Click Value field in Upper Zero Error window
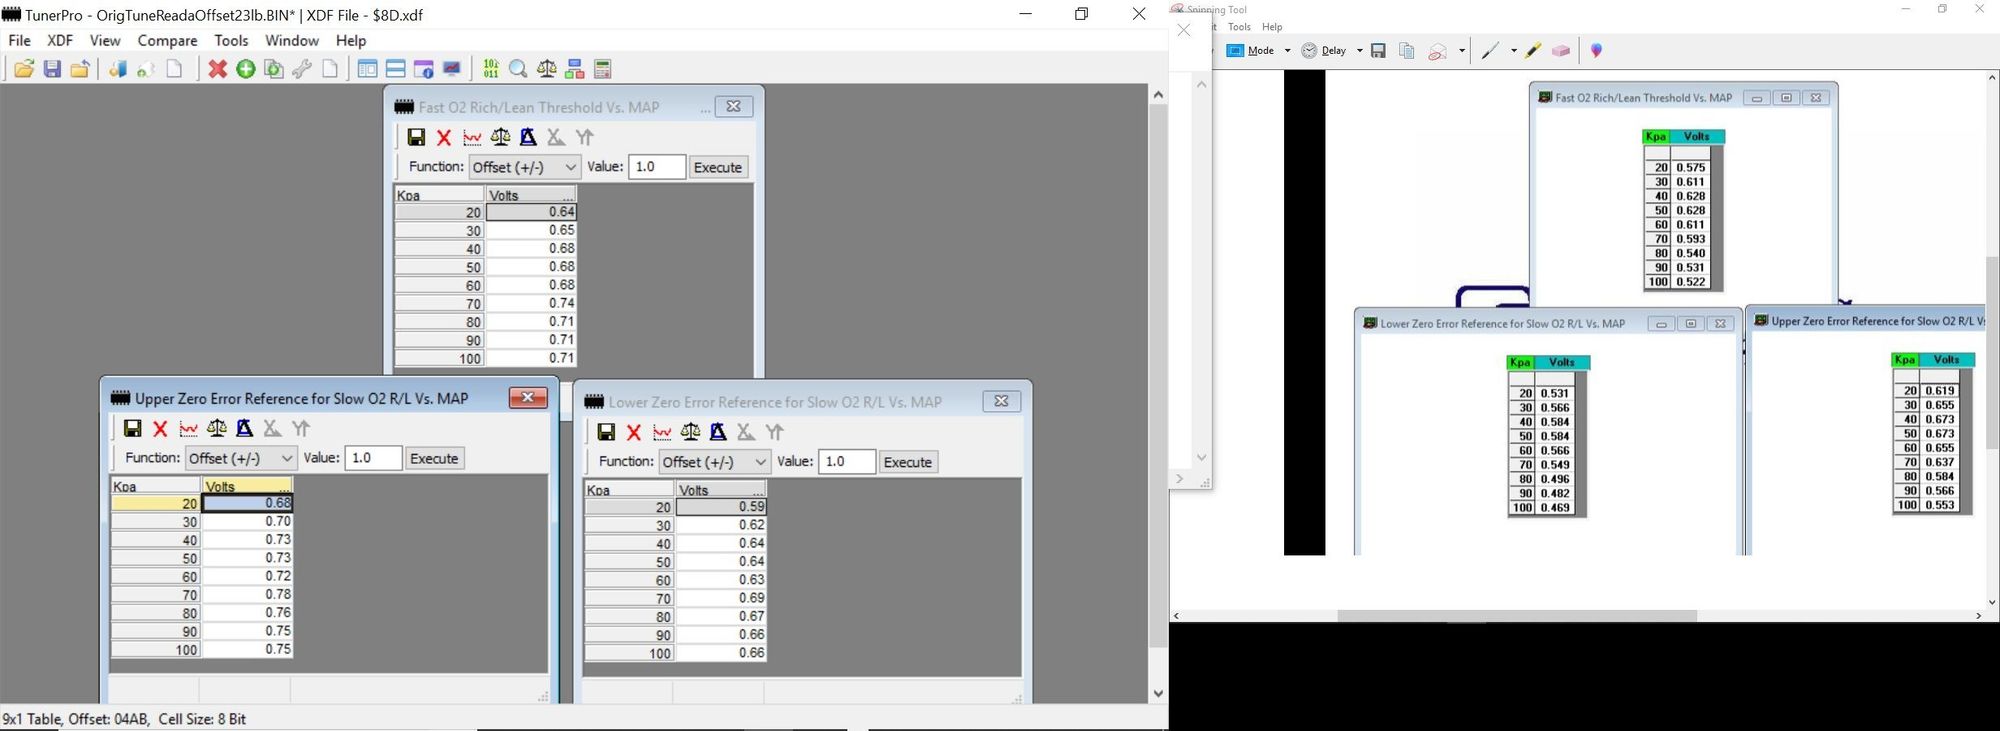Screen dimensions: 2000x731 [373, 458]
